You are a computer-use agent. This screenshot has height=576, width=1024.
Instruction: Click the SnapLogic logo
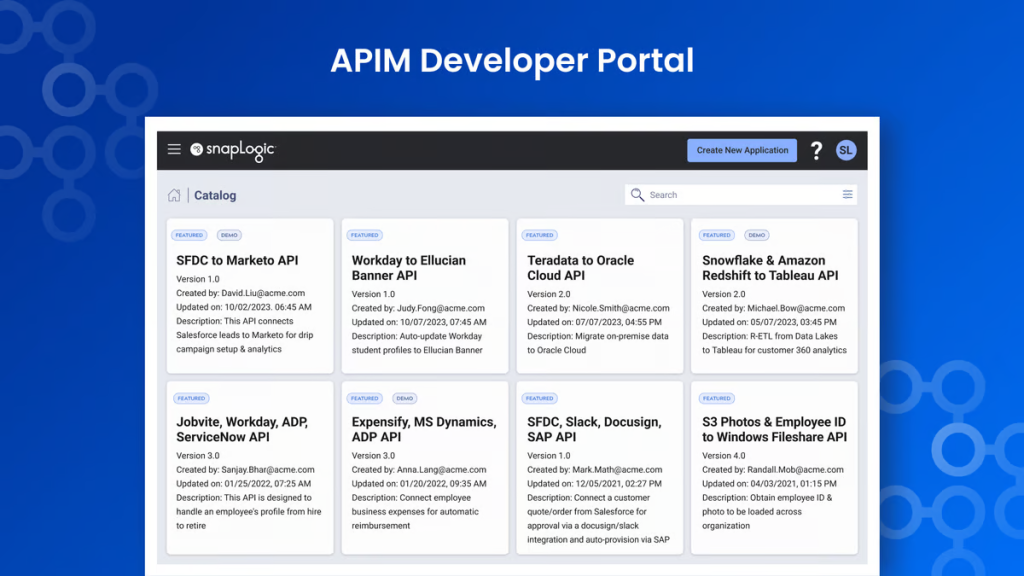point(232,150)
